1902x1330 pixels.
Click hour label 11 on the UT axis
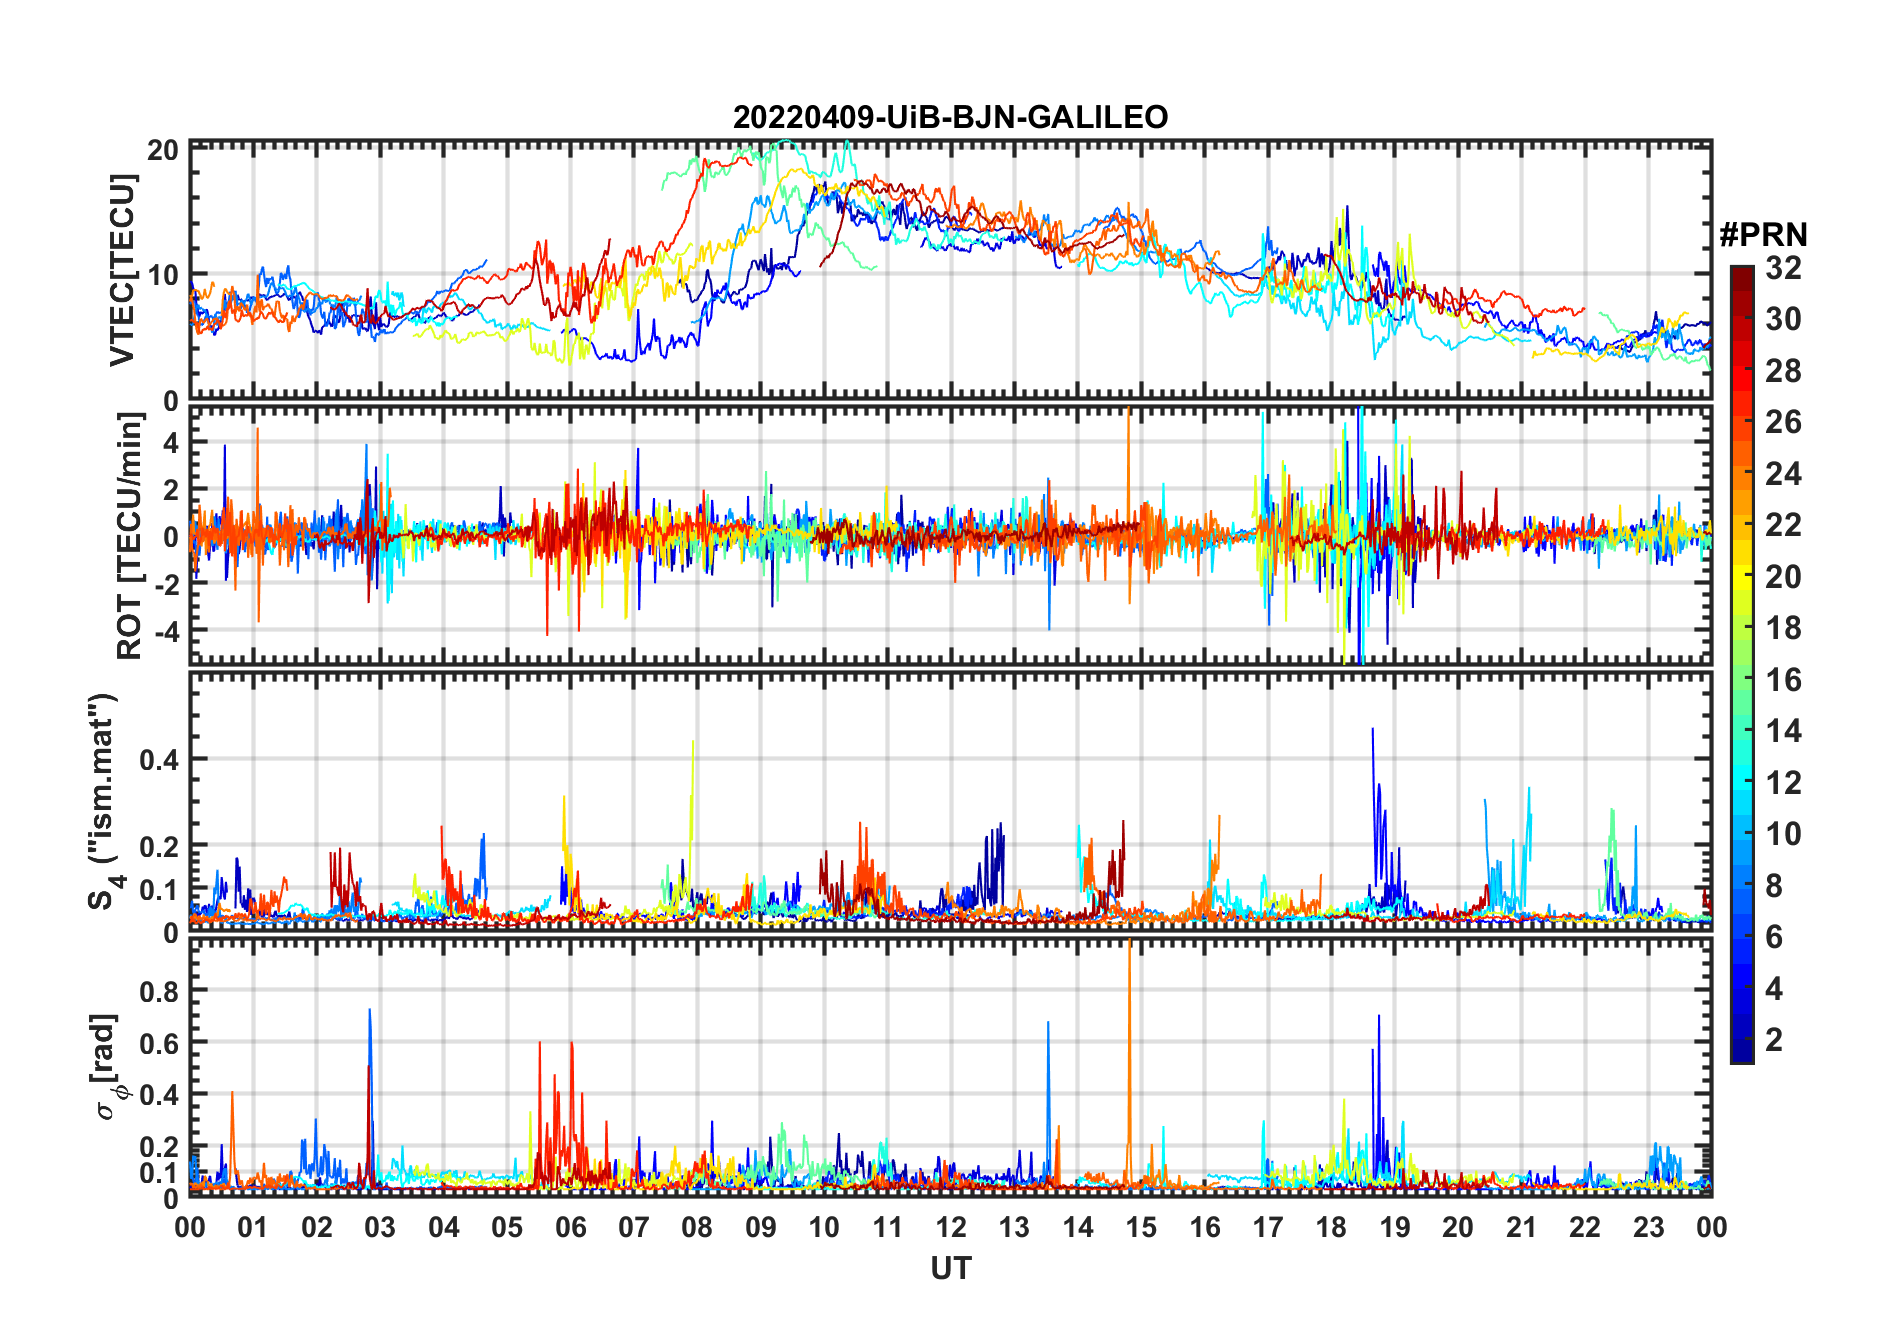pos(888,1227)
